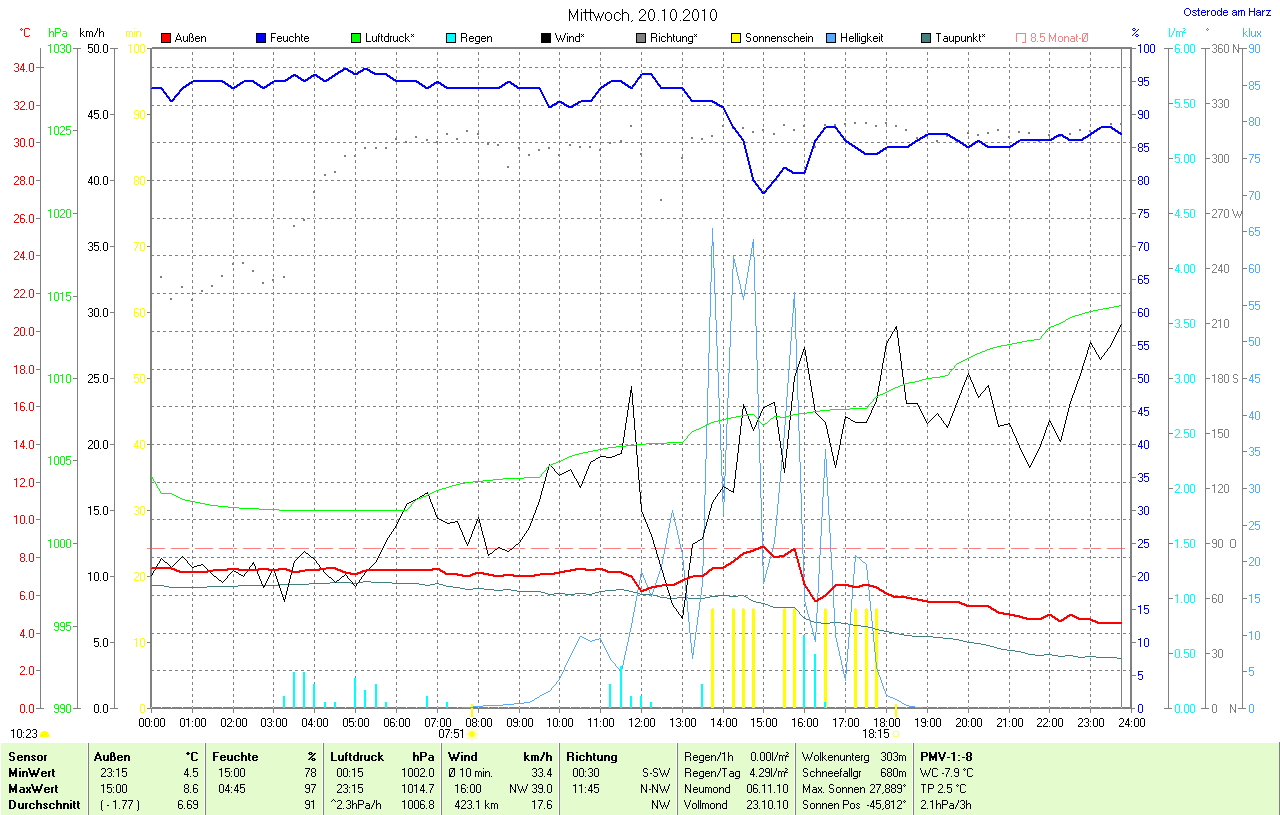The image size is (1280, 815).
Task: Click the gray Richtung legend square
Action: (x=641, y=38)
